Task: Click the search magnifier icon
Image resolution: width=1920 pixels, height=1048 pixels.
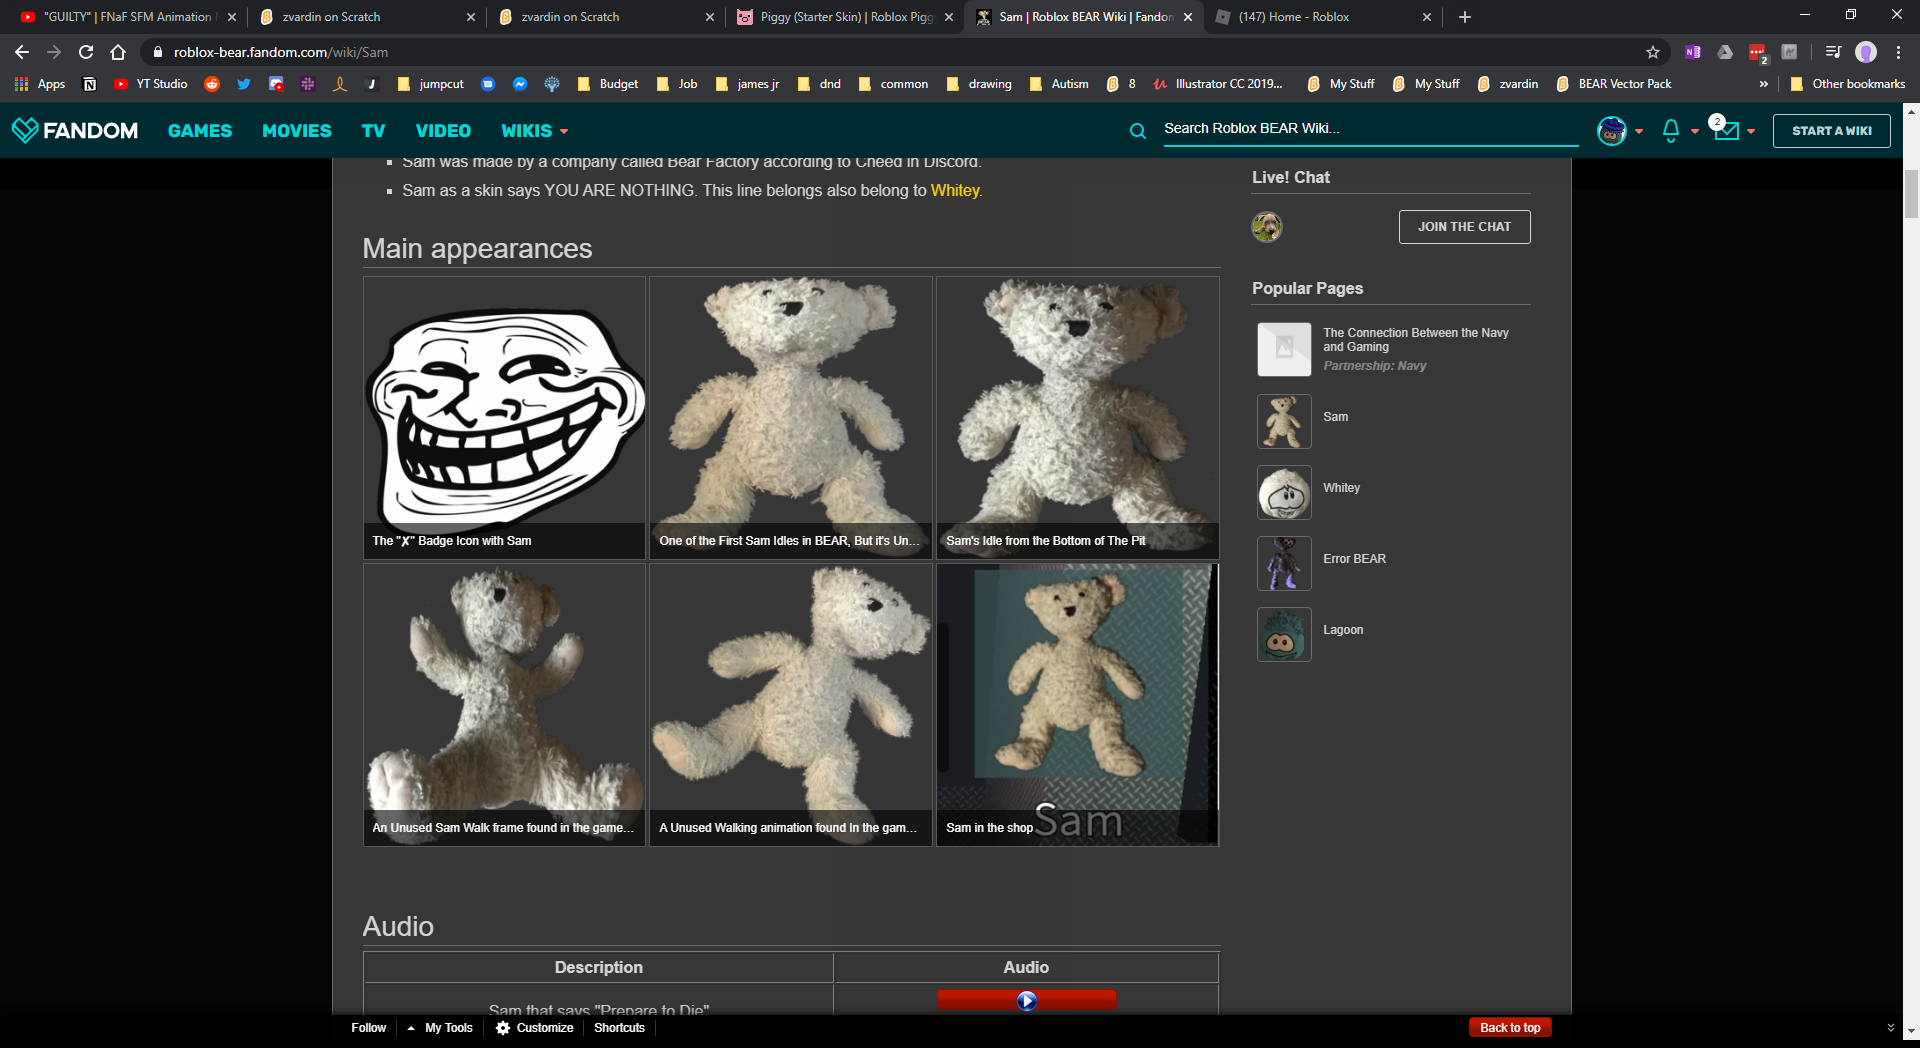Action: point(1138,130)
